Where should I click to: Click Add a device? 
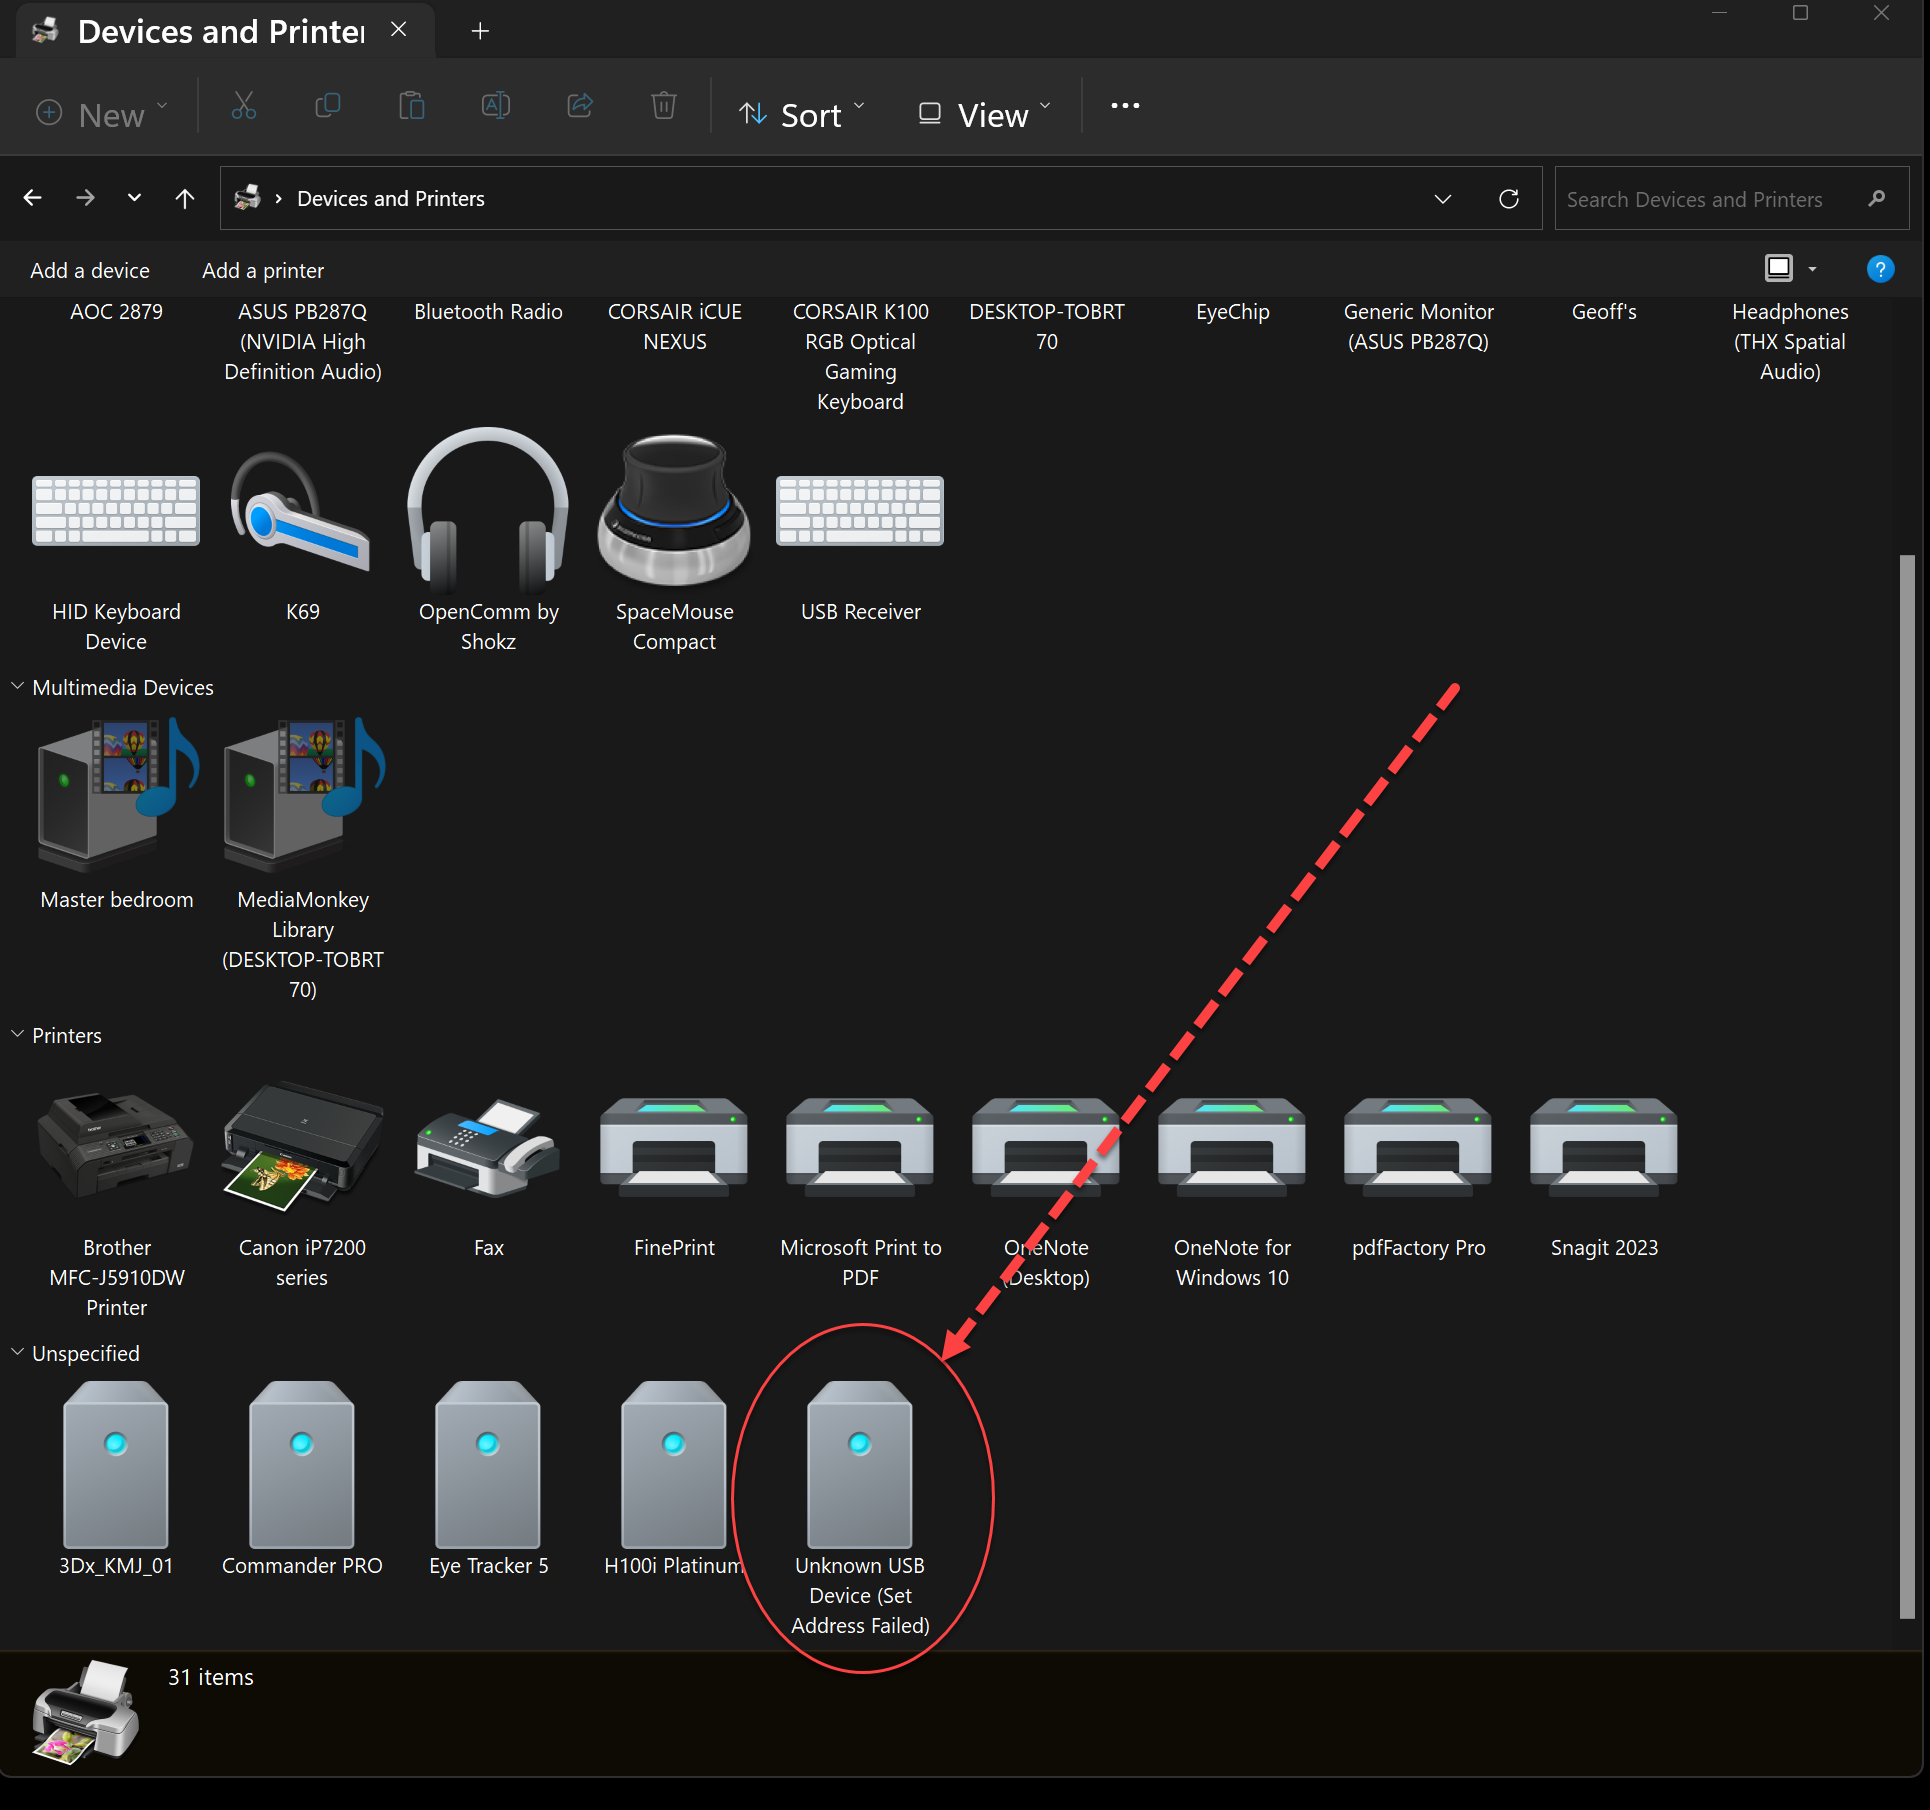tap(90, 271)
